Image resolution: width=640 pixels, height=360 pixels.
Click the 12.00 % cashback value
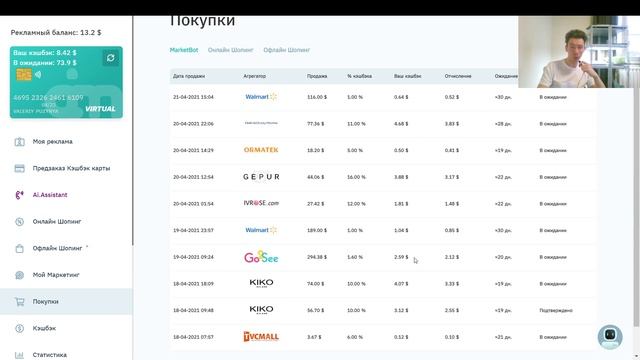pyautogui.click(x=356, y=204)
